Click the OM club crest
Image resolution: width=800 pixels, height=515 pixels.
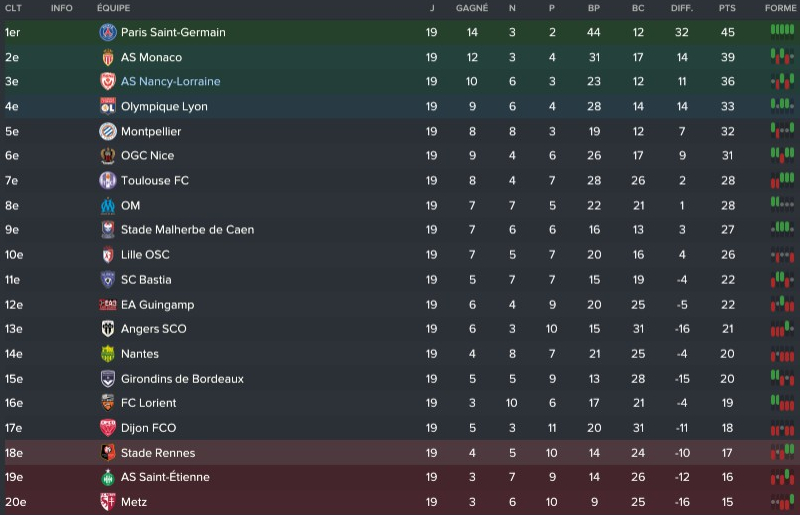pos(108,205)
